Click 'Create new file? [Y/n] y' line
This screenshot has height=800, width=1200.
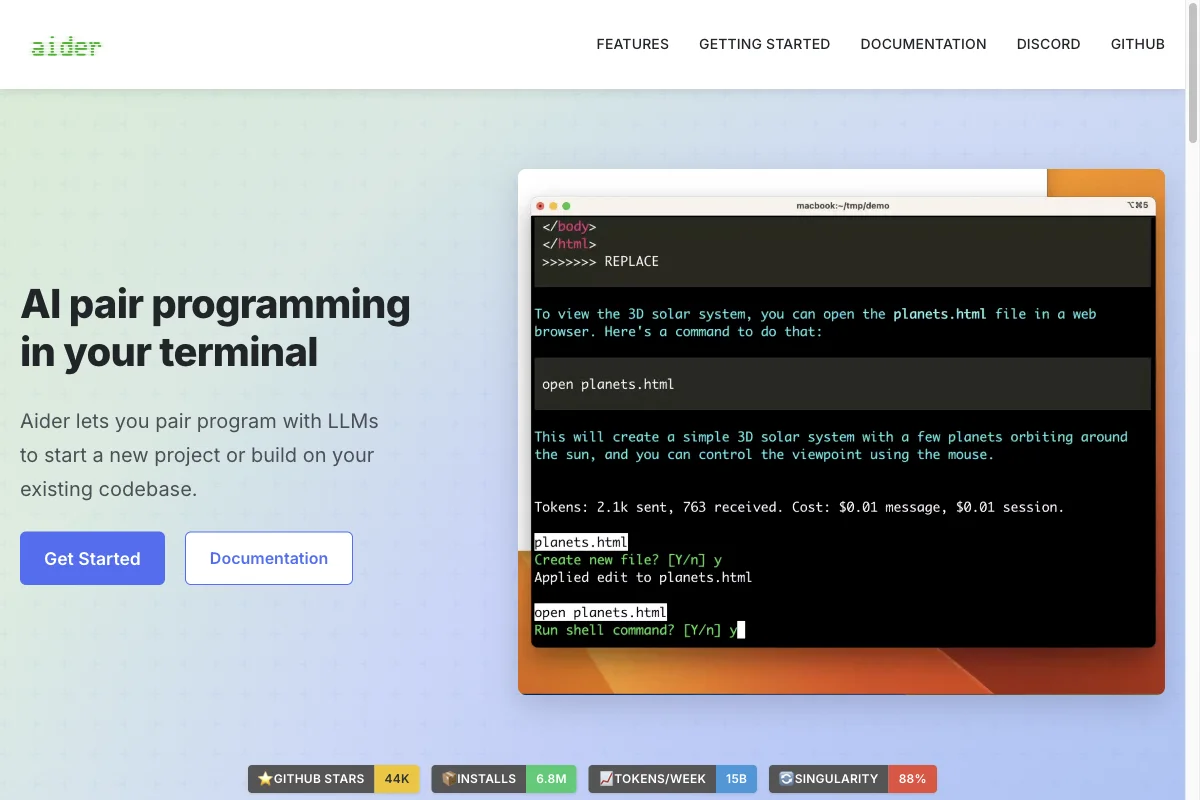[x=628, y=560]
